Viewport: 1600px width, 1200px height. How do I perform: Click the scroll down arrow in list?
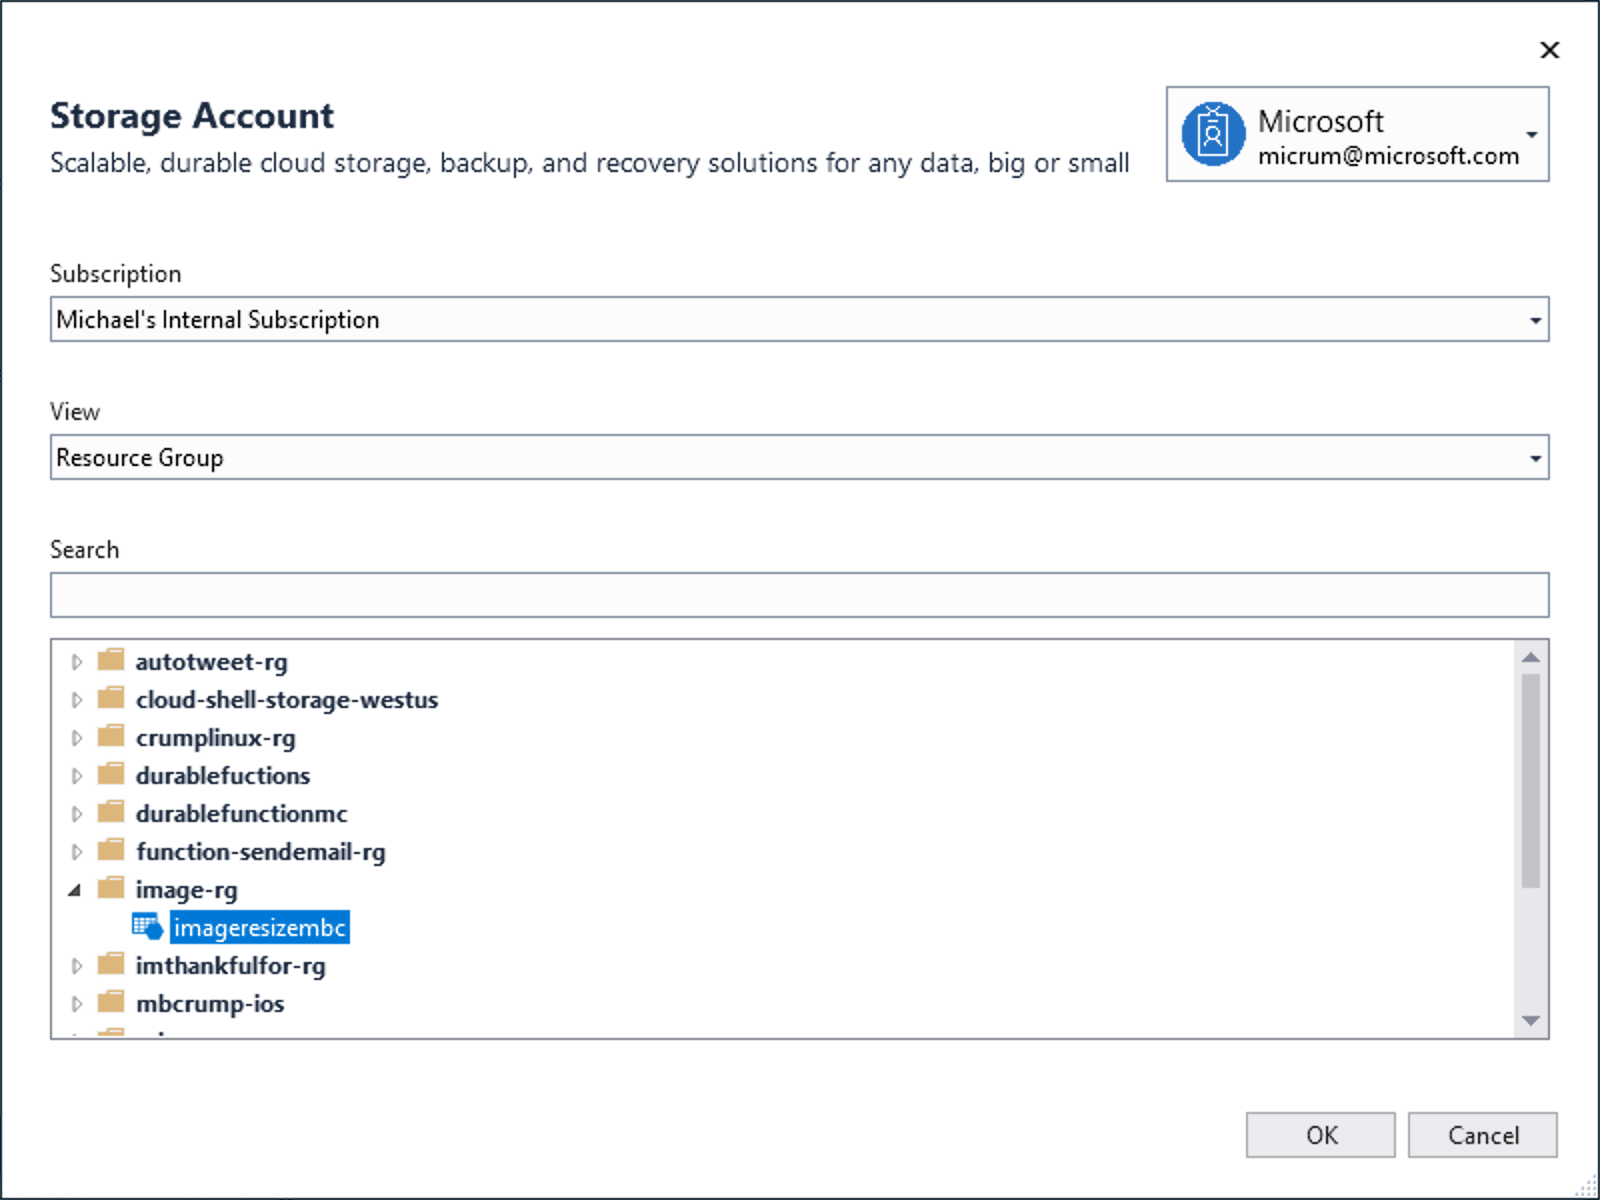(x=1530, y=1021)
